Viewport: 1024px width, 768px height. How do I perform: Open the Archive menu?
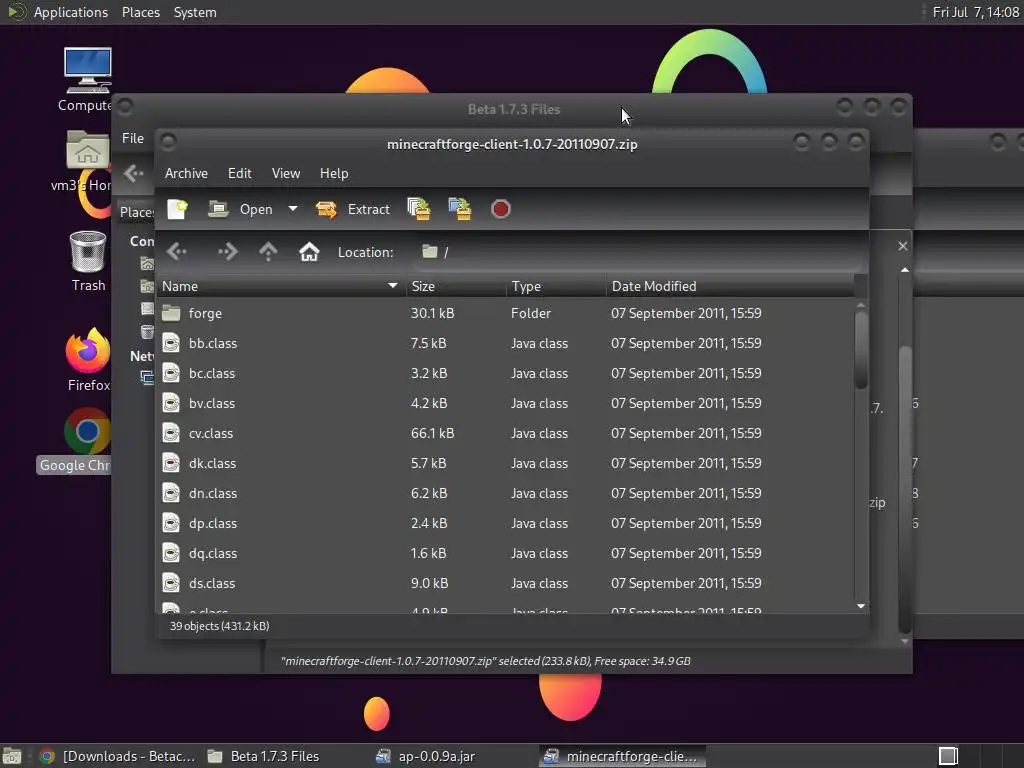point(186,174)
